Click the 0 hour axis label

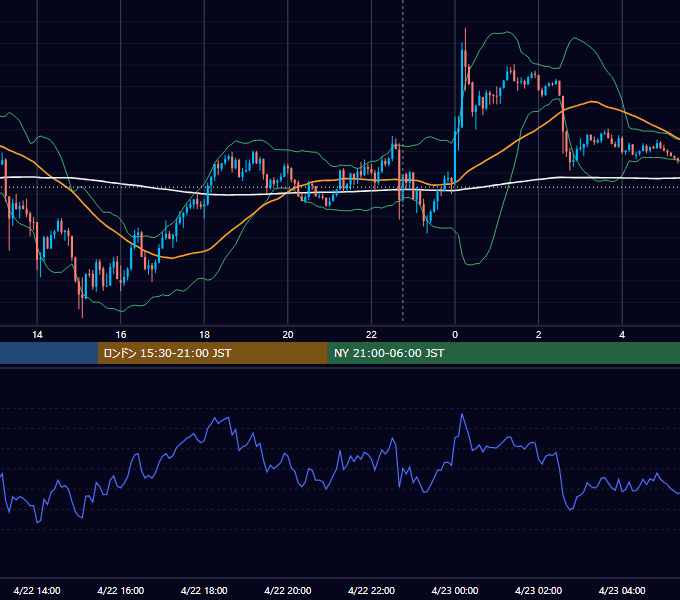[x=455, y=335]
